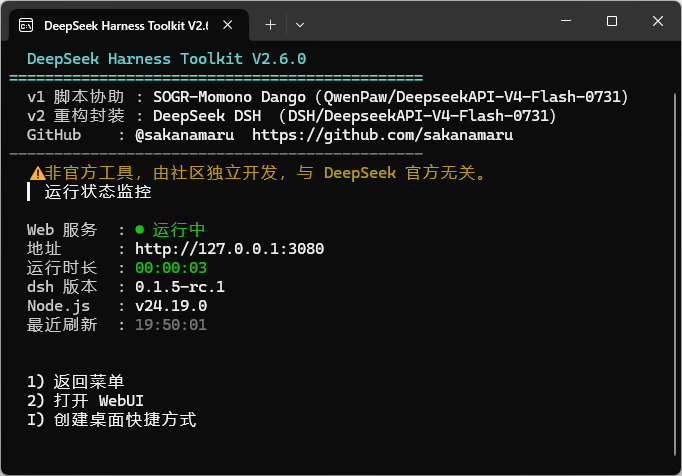
Task: Click DeepSeek DSH text on v2 line
Action: coord(207,116)
